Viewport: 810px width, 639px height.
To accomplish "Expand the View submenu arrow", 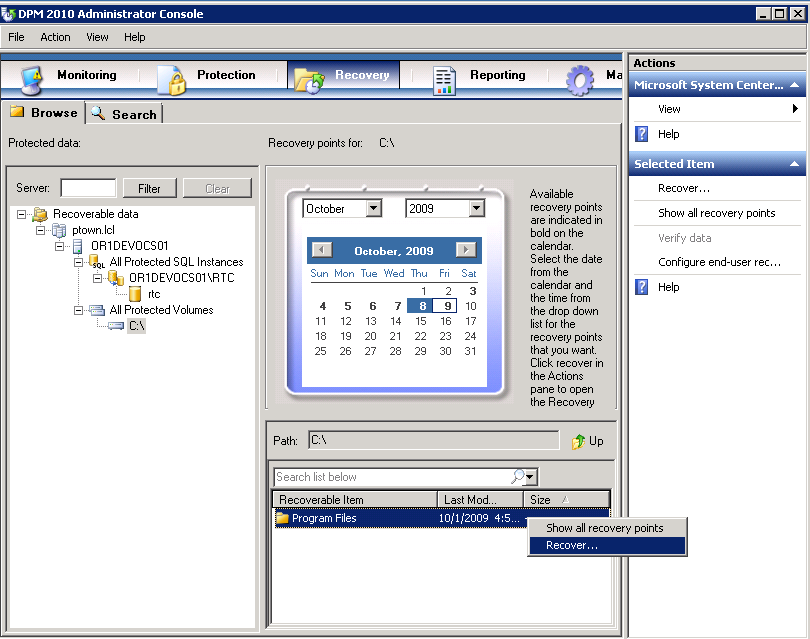I will [795, 108].
